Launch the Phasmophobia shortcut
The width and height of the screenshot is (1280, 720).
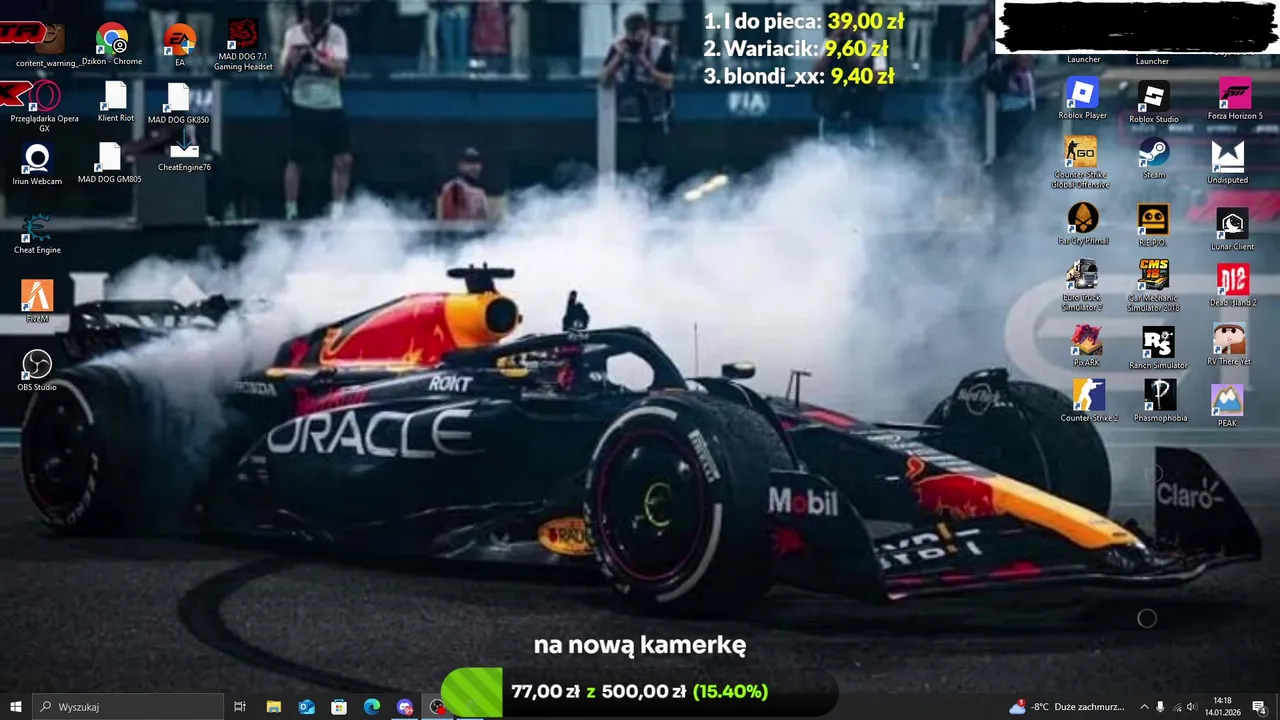pyautogui.click(x=1160, y=400)
